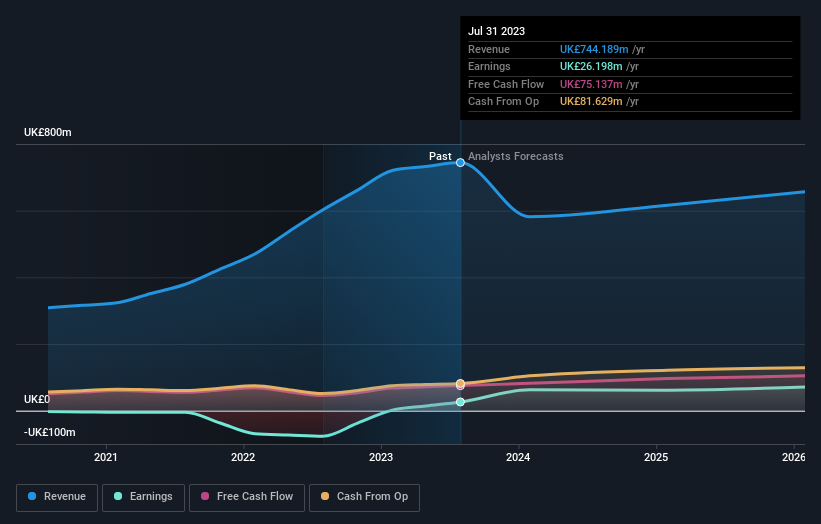Click the 'Revenue' tooltip row label
The width and height of the screenshot is (821, 524).
(x=489, y=49)
